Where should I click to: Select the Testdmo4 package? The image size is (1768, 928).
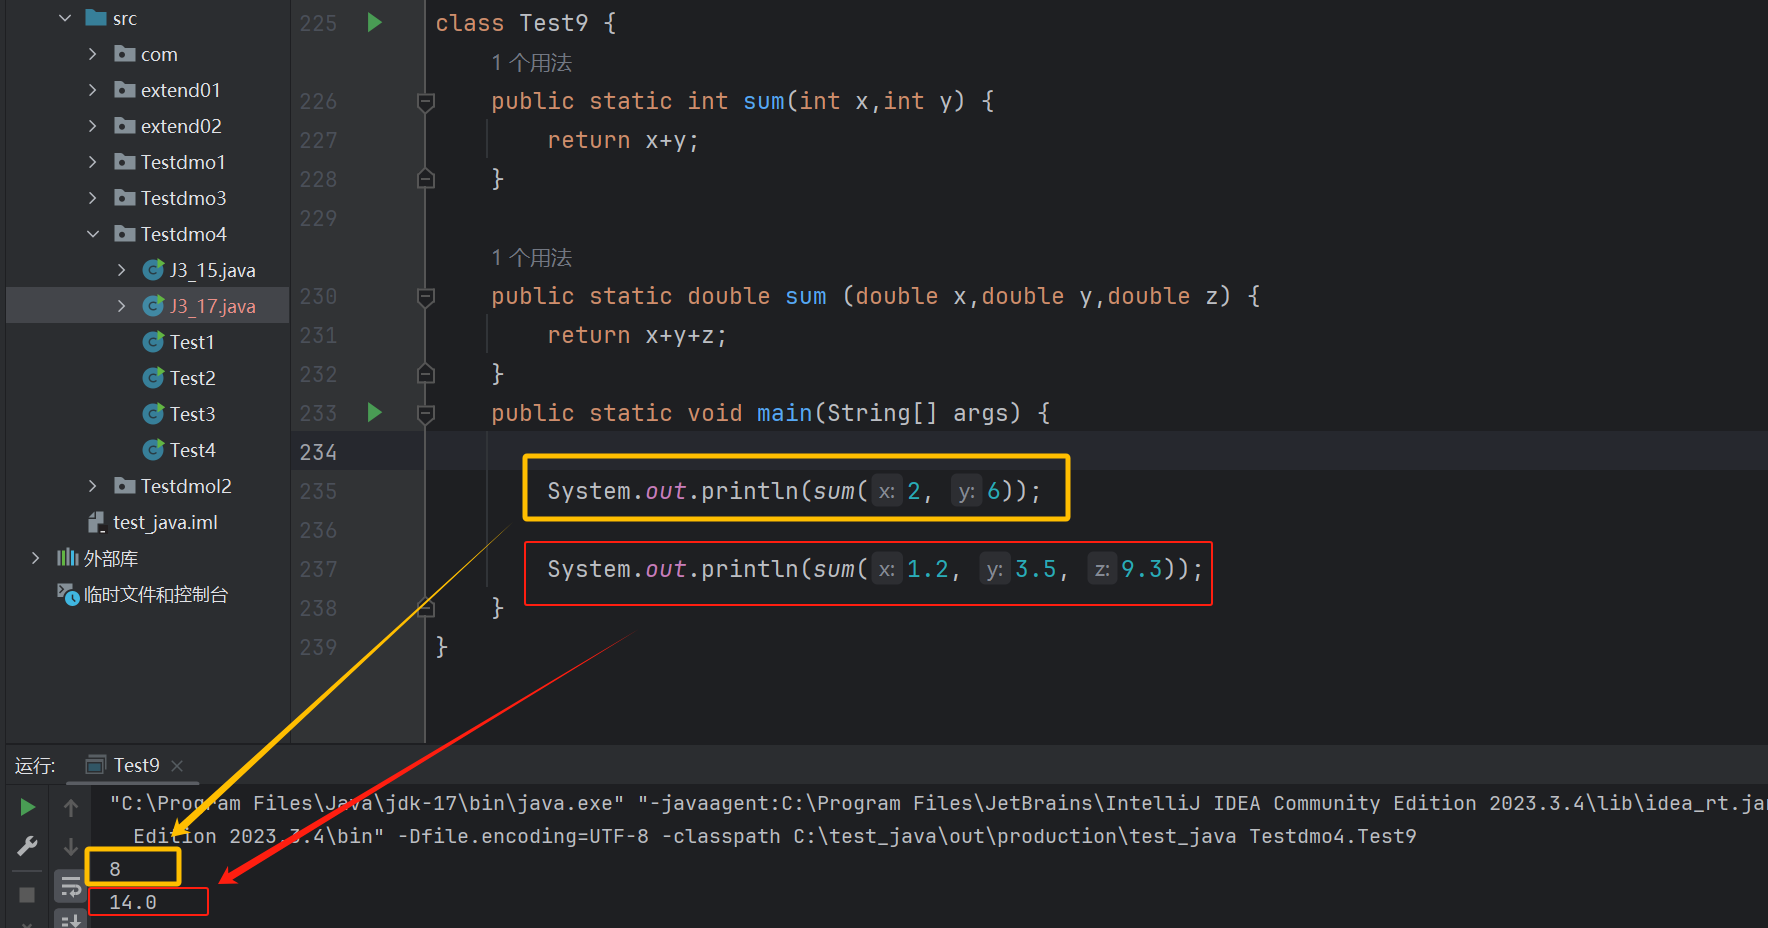pyautogui.click(x=170, y=234)
